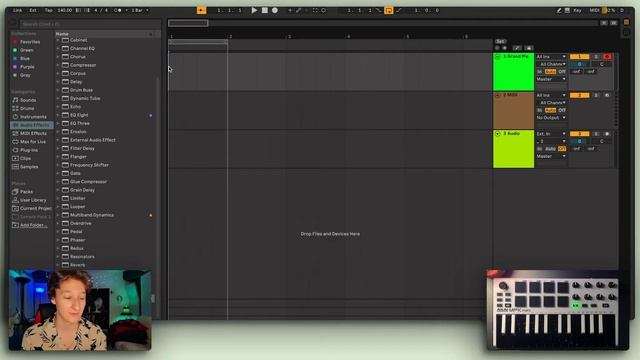This screenshot has height=360, width=640.
Task: Toggle the 3 Audio track activator
Action: pos(580,134)
